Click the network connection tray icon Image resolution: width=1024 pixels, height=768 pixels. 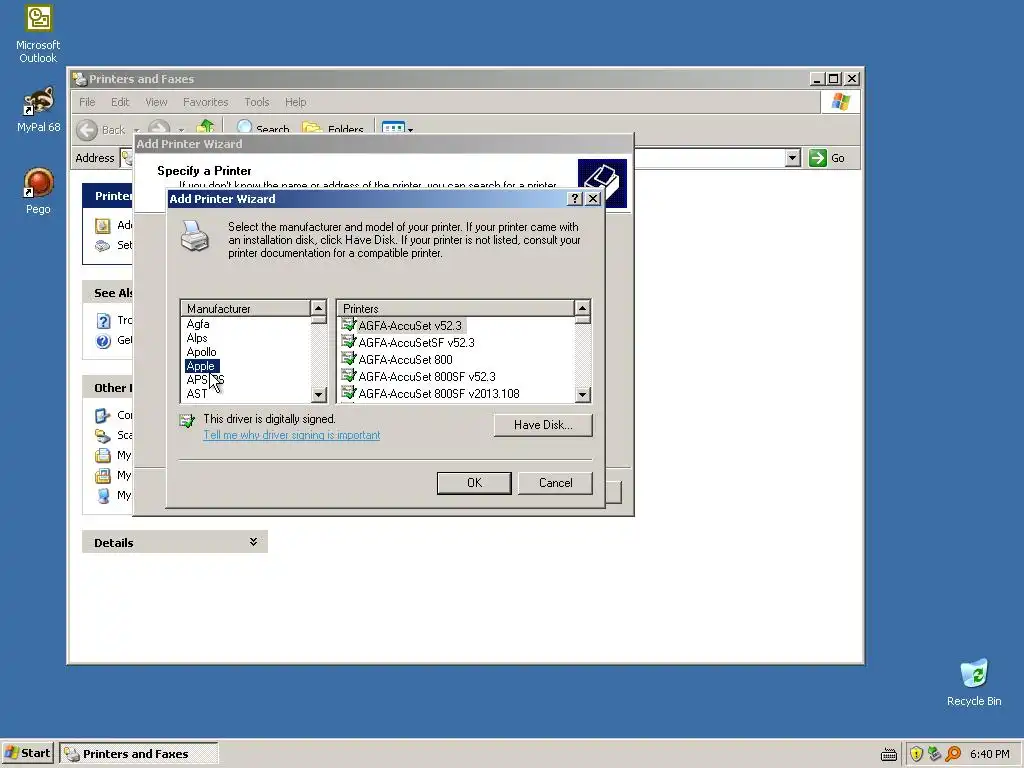935,754
